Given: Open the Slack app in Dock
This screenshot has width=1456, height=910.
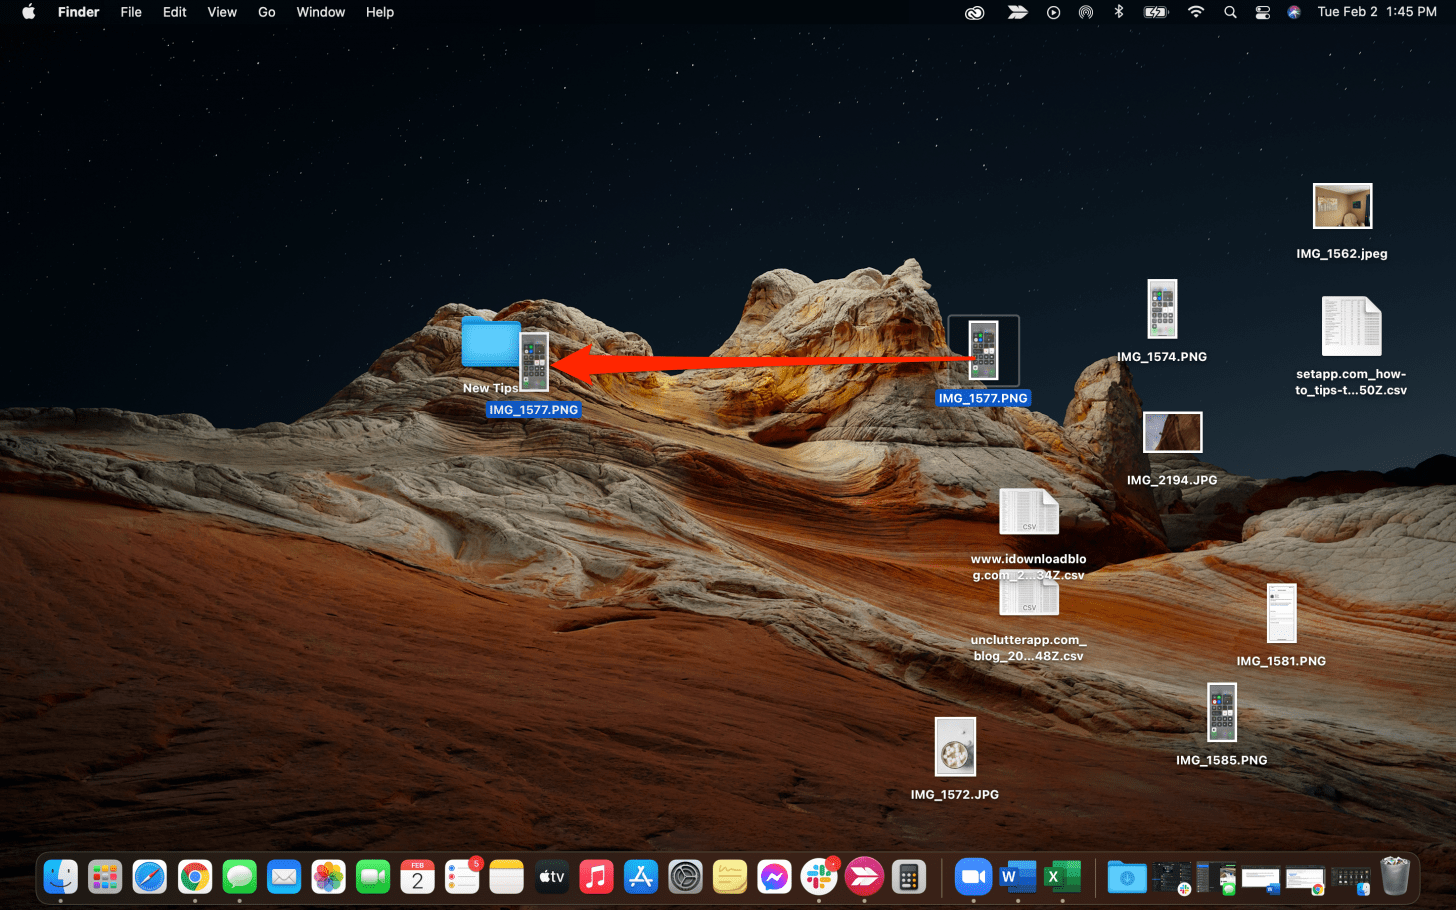Looking at the screenshot, I should coord(819,878).
